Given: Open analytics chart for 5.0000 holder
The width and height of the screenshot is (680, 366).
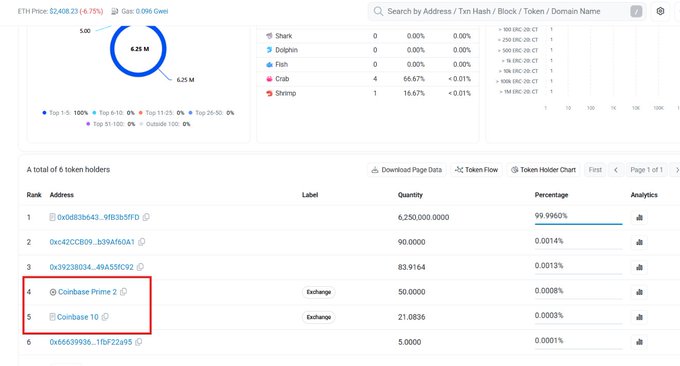Looking at the screenshot, I should pyautogui.click(x=639, y=342).
